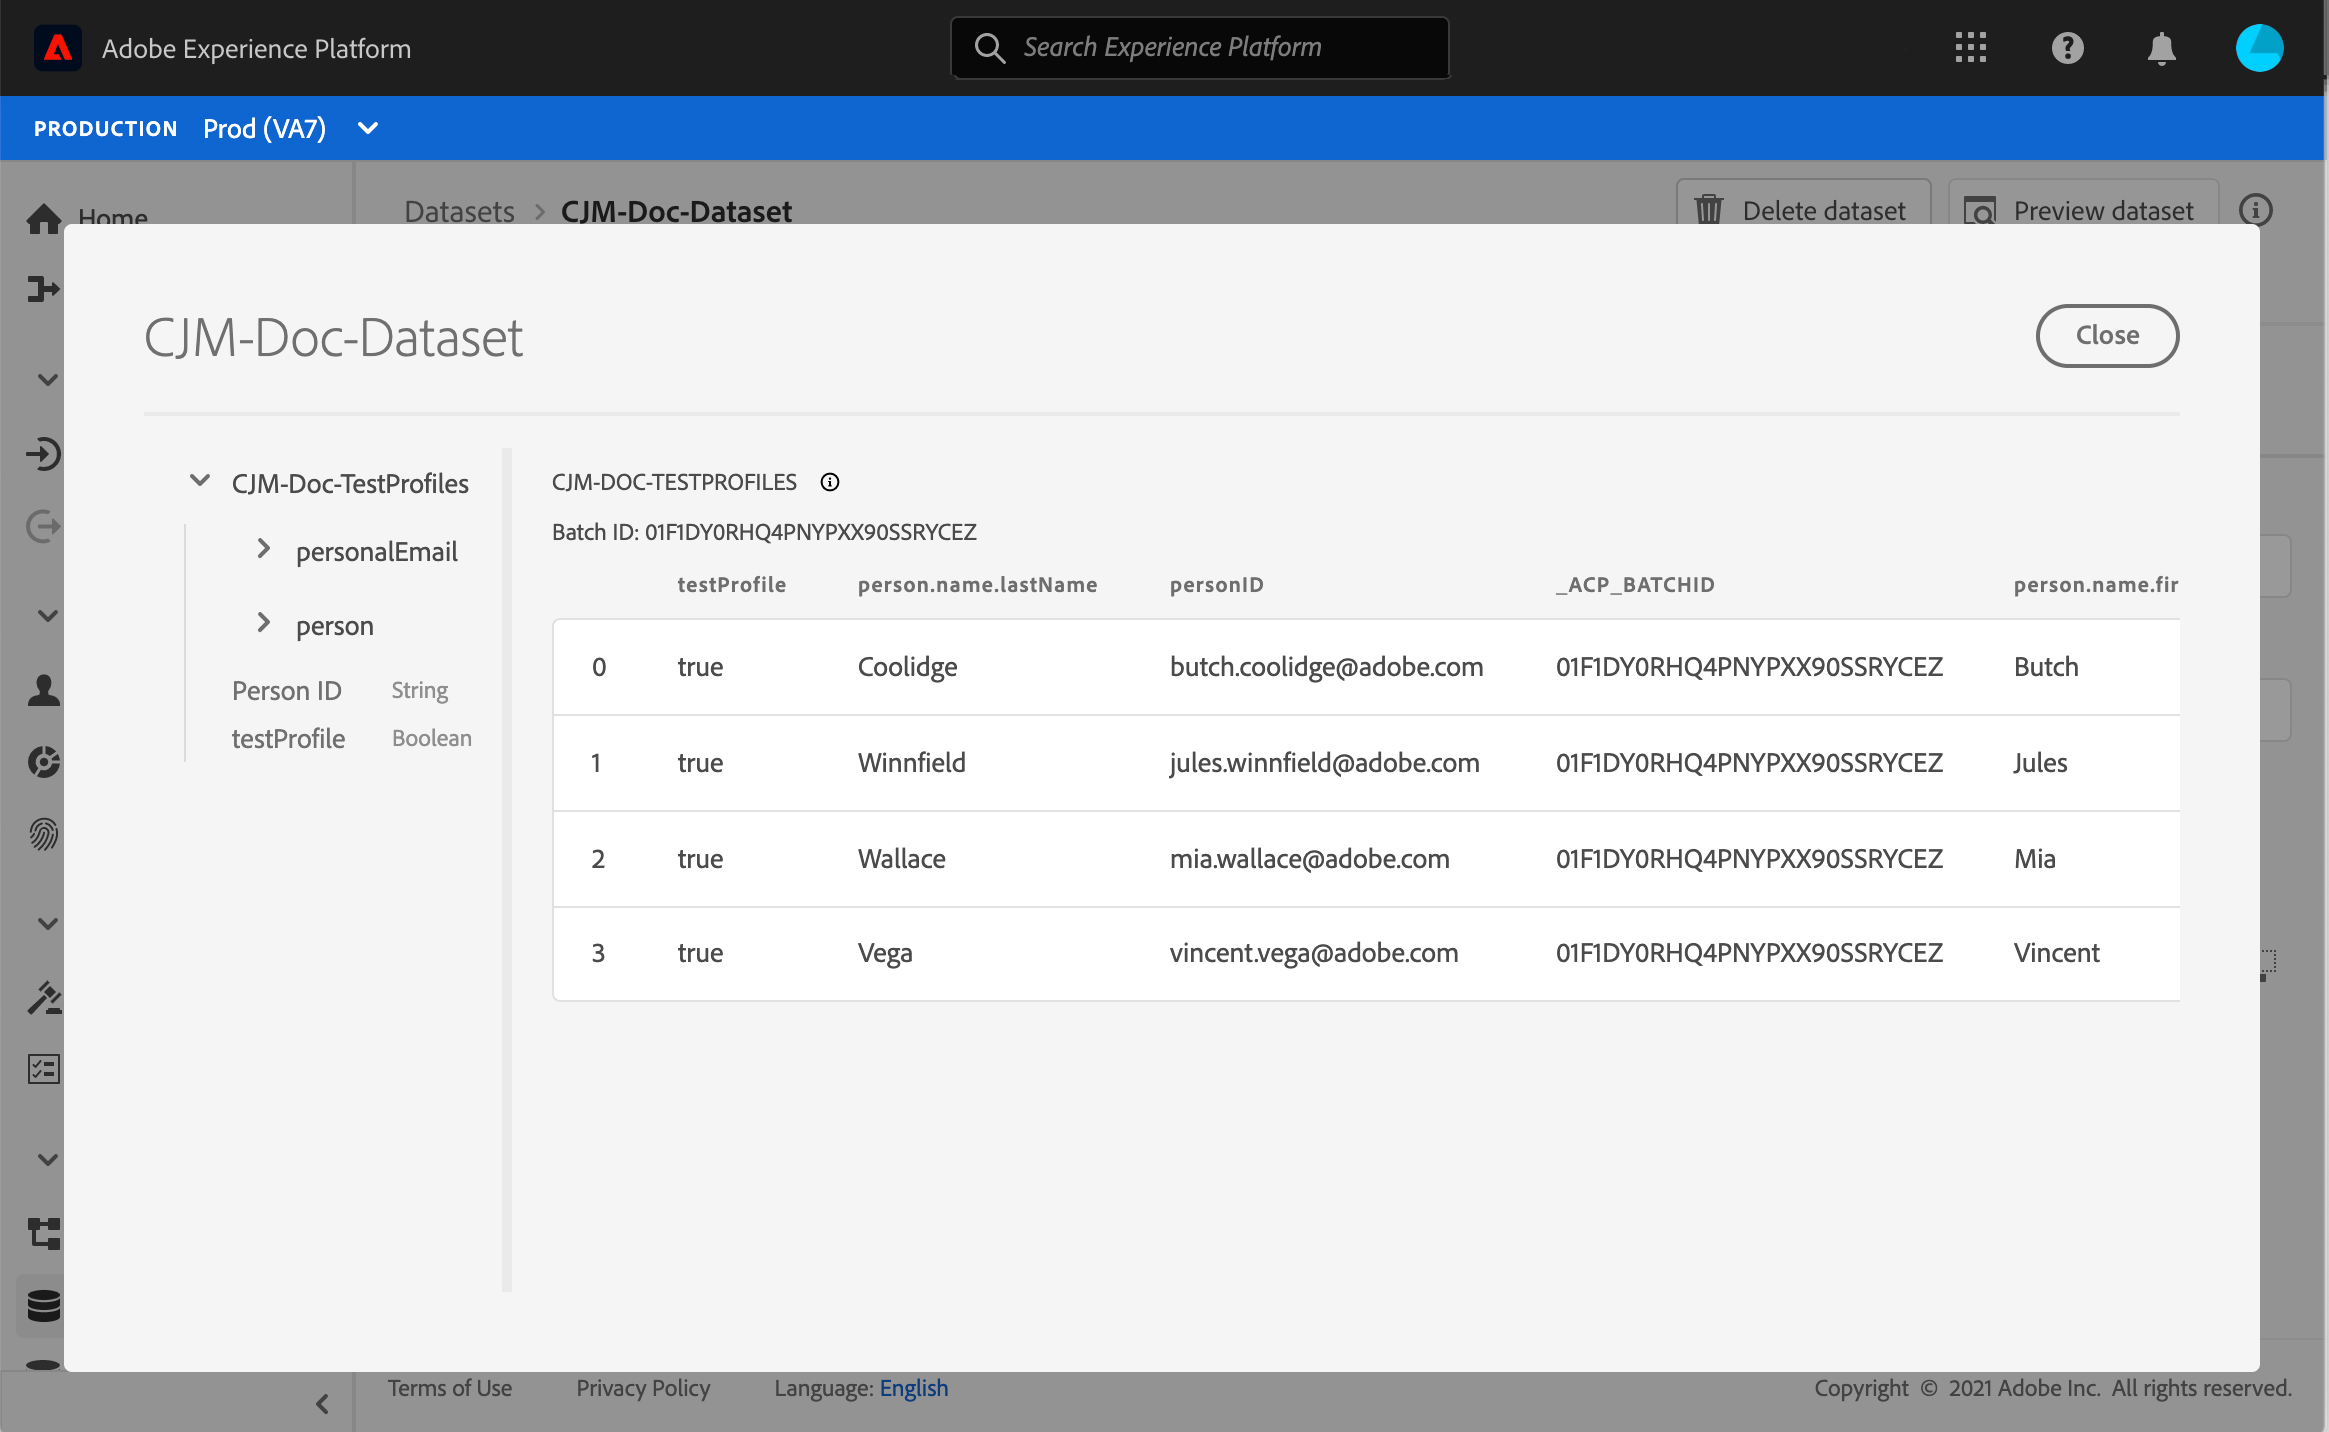Click the info icon next to CJM-DOC-TESTPROFILES
Screen dimensions: 2329x1432
829,483
